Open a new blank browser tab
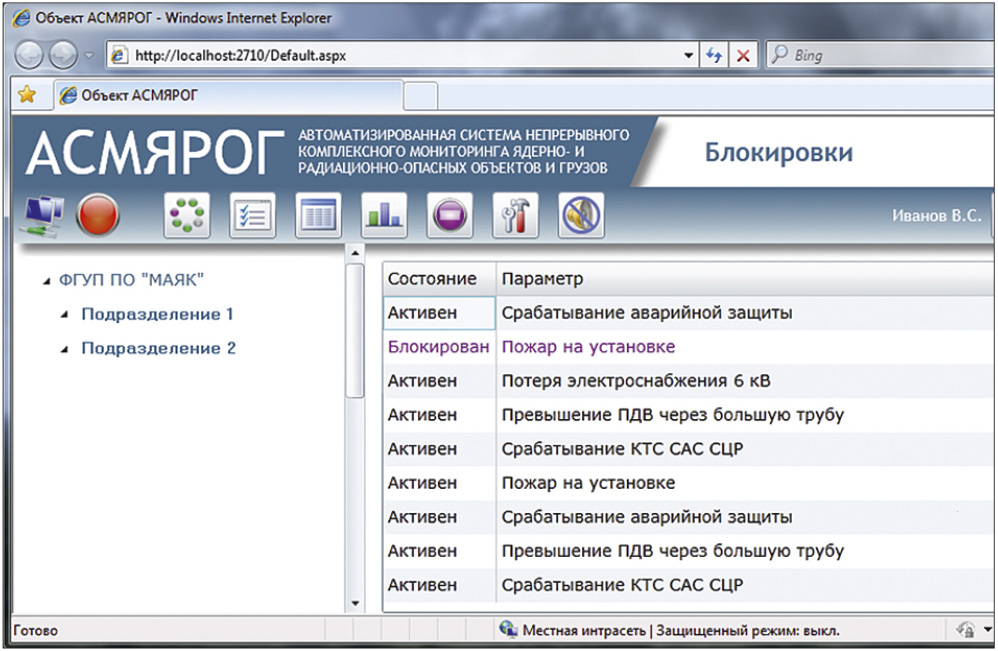The height and width of the screenshot is (651, 998). pos(421,96)
